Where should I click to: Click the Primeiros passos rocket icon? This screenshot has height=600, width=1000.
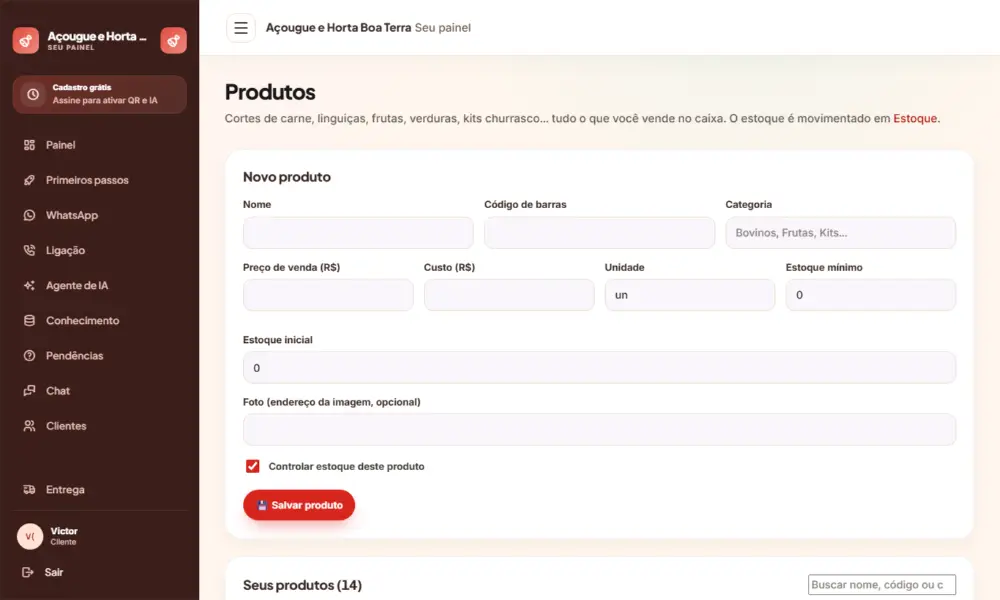pyautogui.click(x=29, y=180)
